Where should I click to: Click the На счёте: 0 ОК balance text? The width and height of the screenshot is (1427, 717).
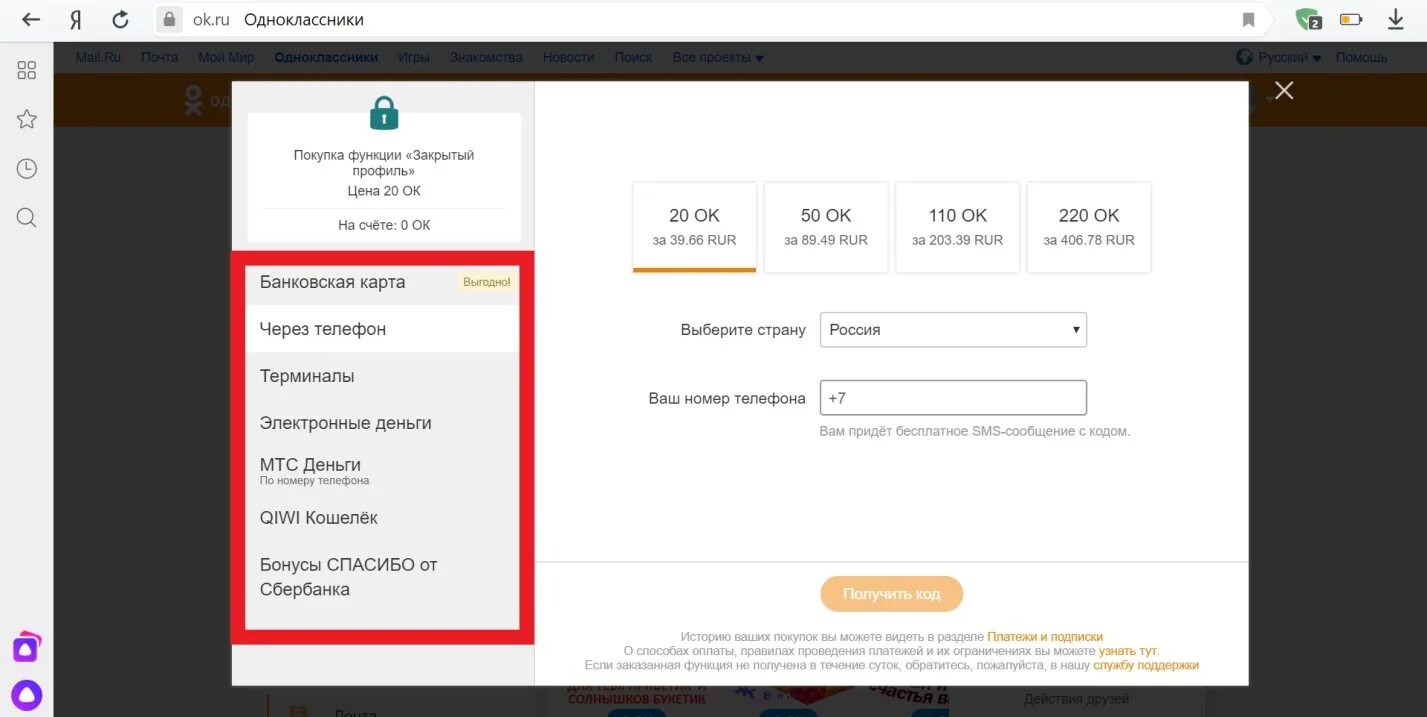[384, 225]
